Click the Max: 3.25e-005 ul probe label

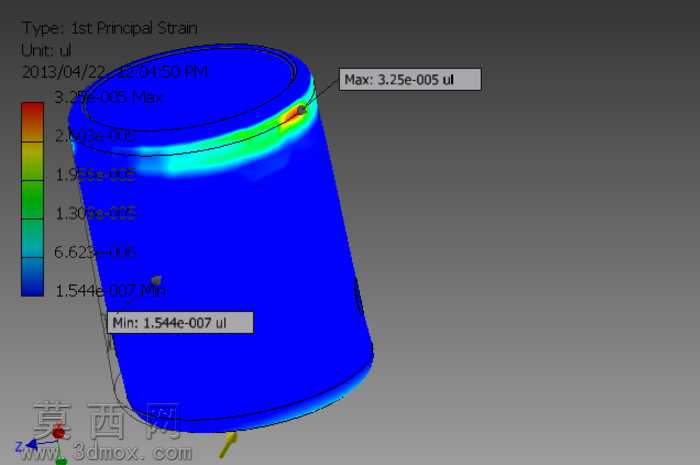point(410,79)
